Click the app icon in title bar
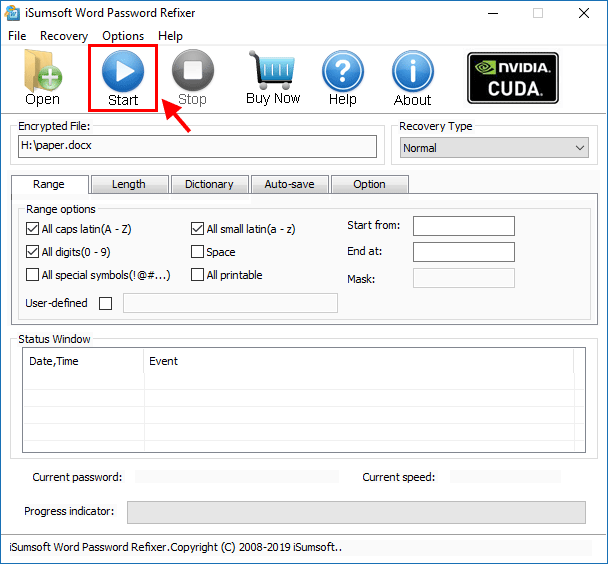 [12, 13]
